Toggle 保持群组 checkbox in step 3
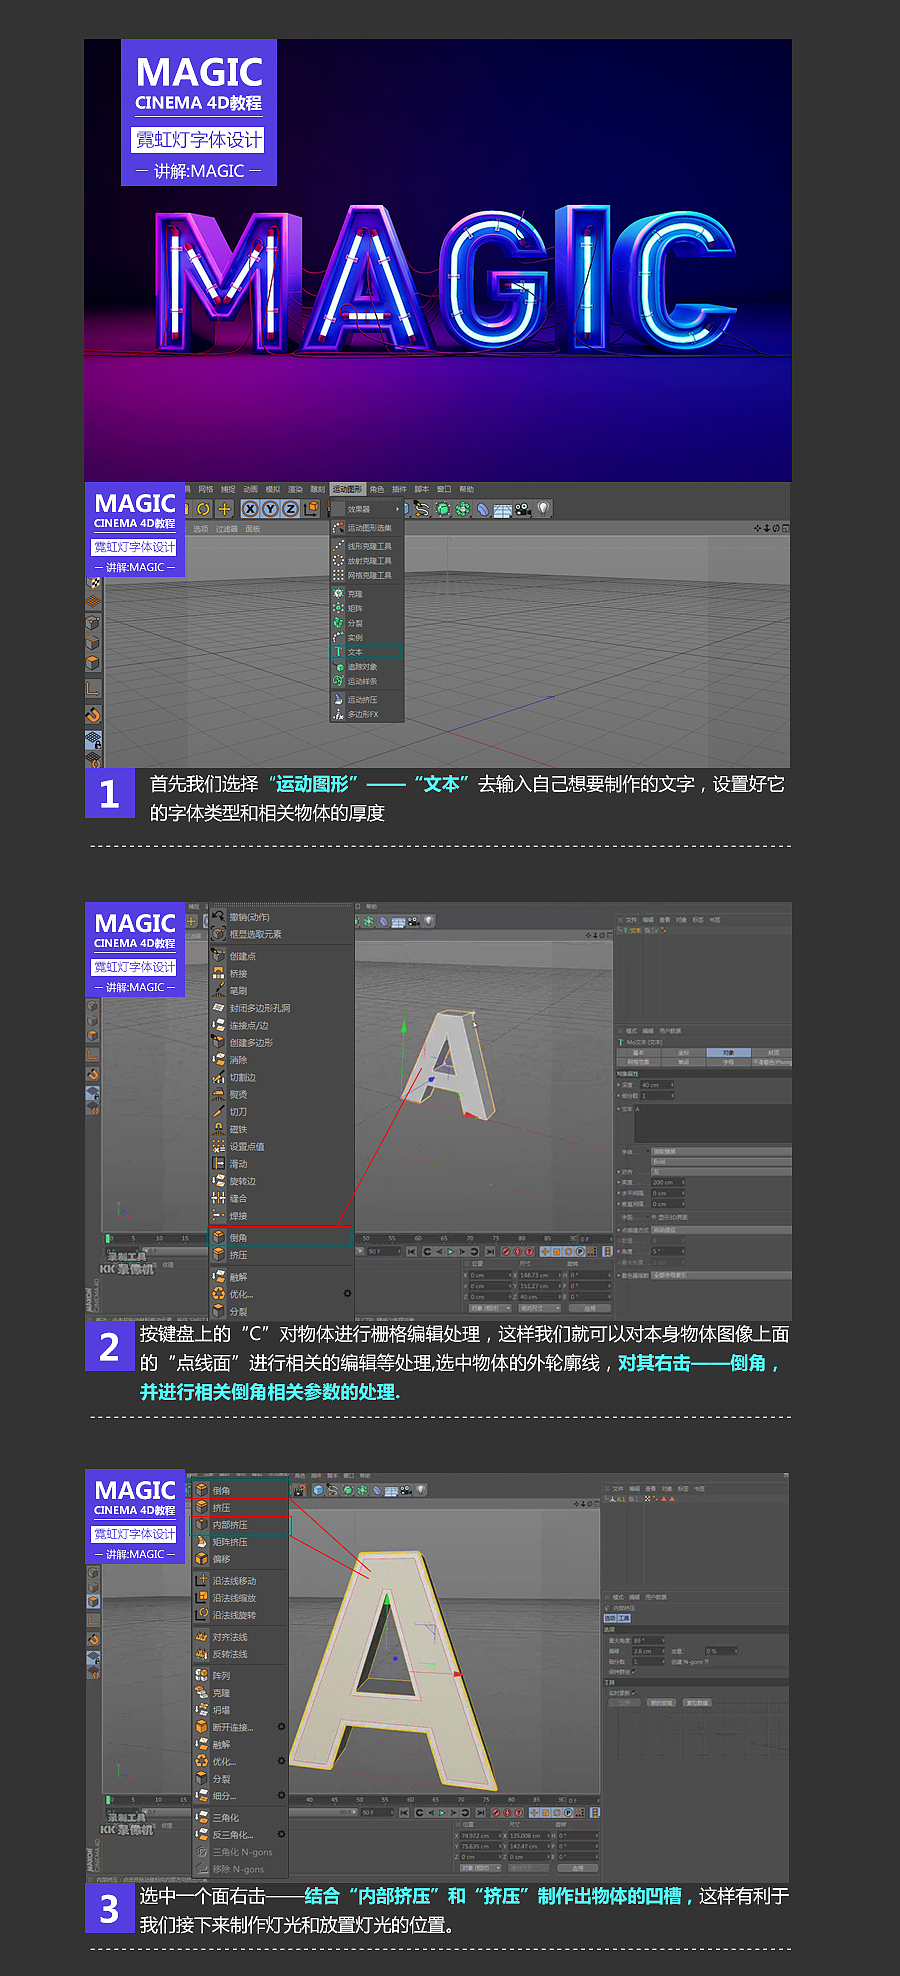 coord(634,1672)
